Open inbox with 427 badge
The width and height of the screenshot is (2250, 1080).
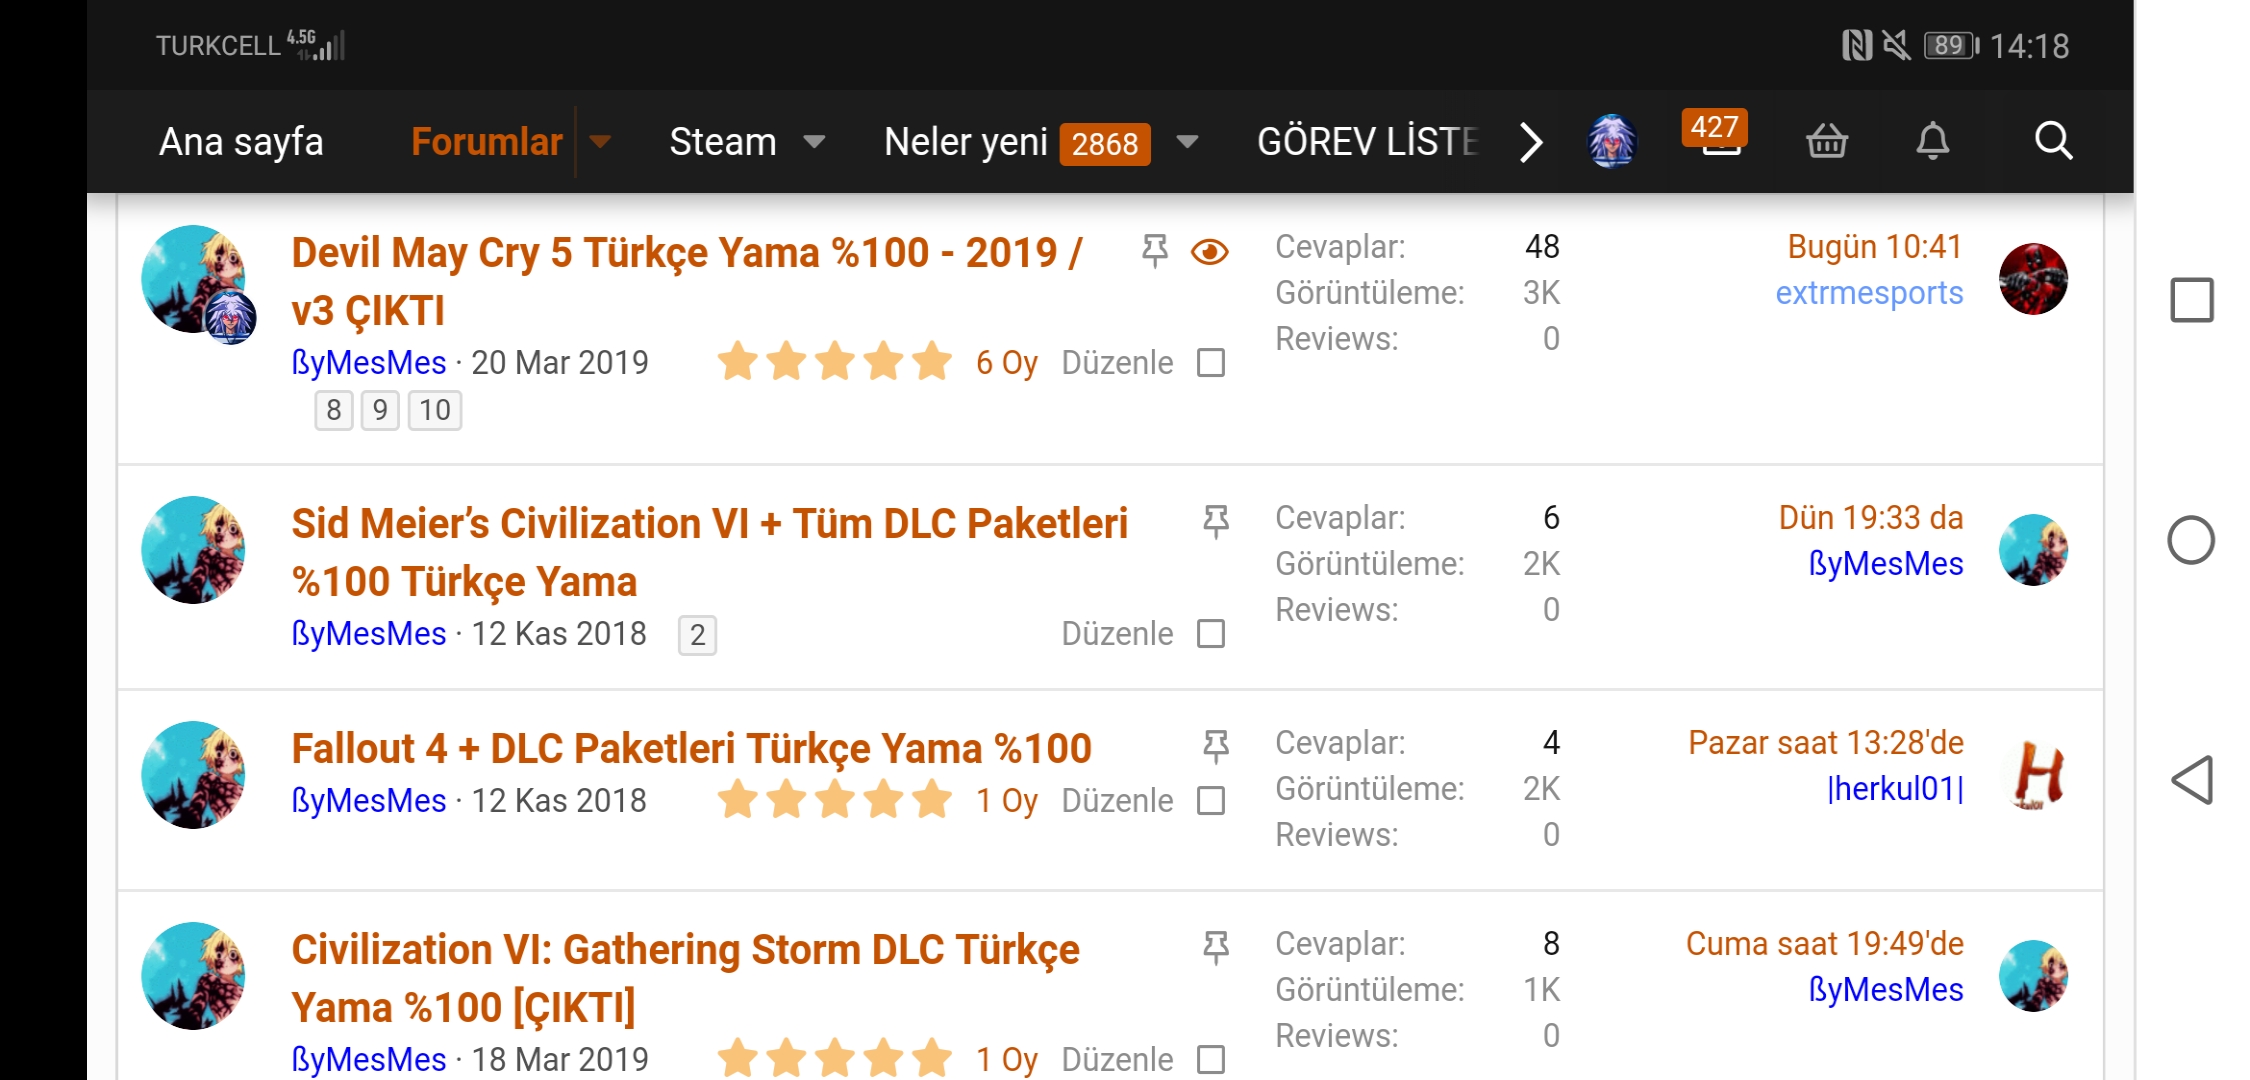pyautogui.click(x=1716, y=134)
